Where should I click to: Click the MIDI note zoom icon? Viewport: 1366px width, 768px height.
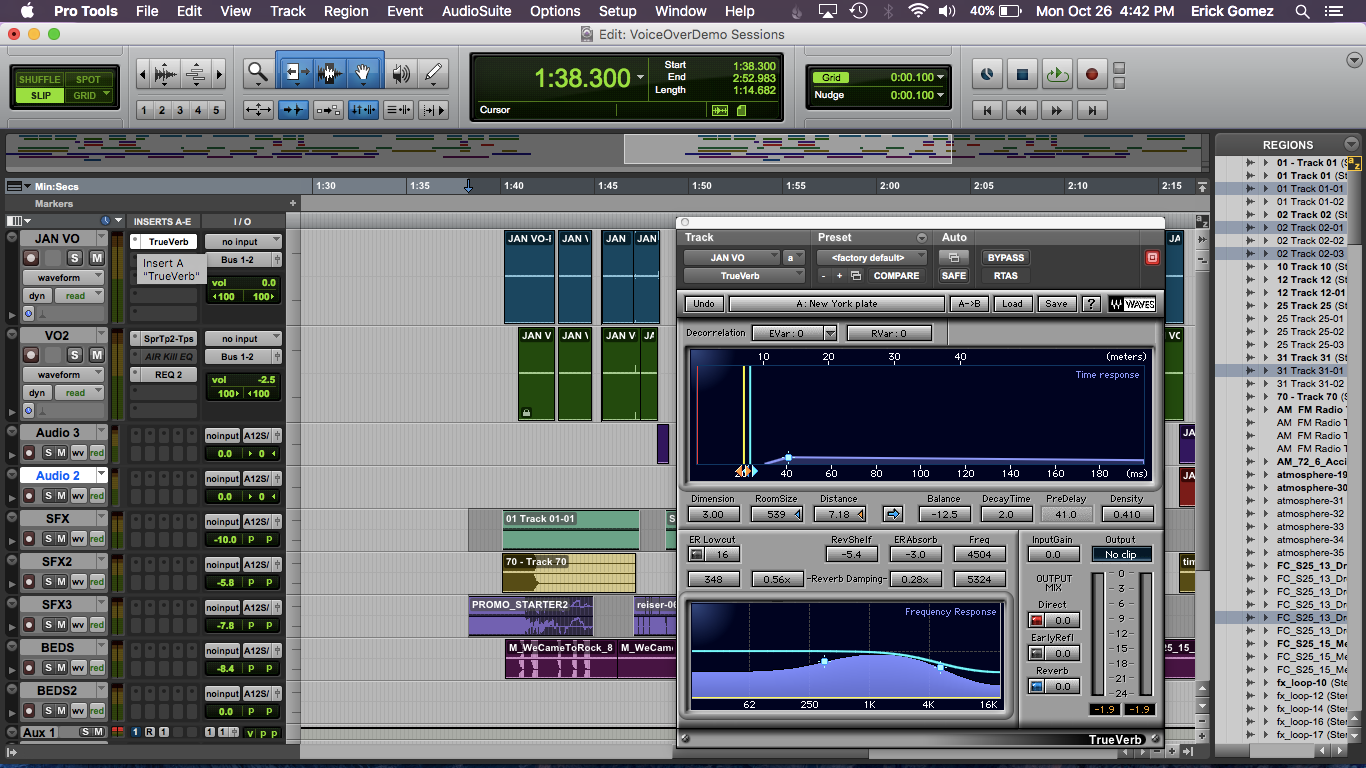point(196,74)
